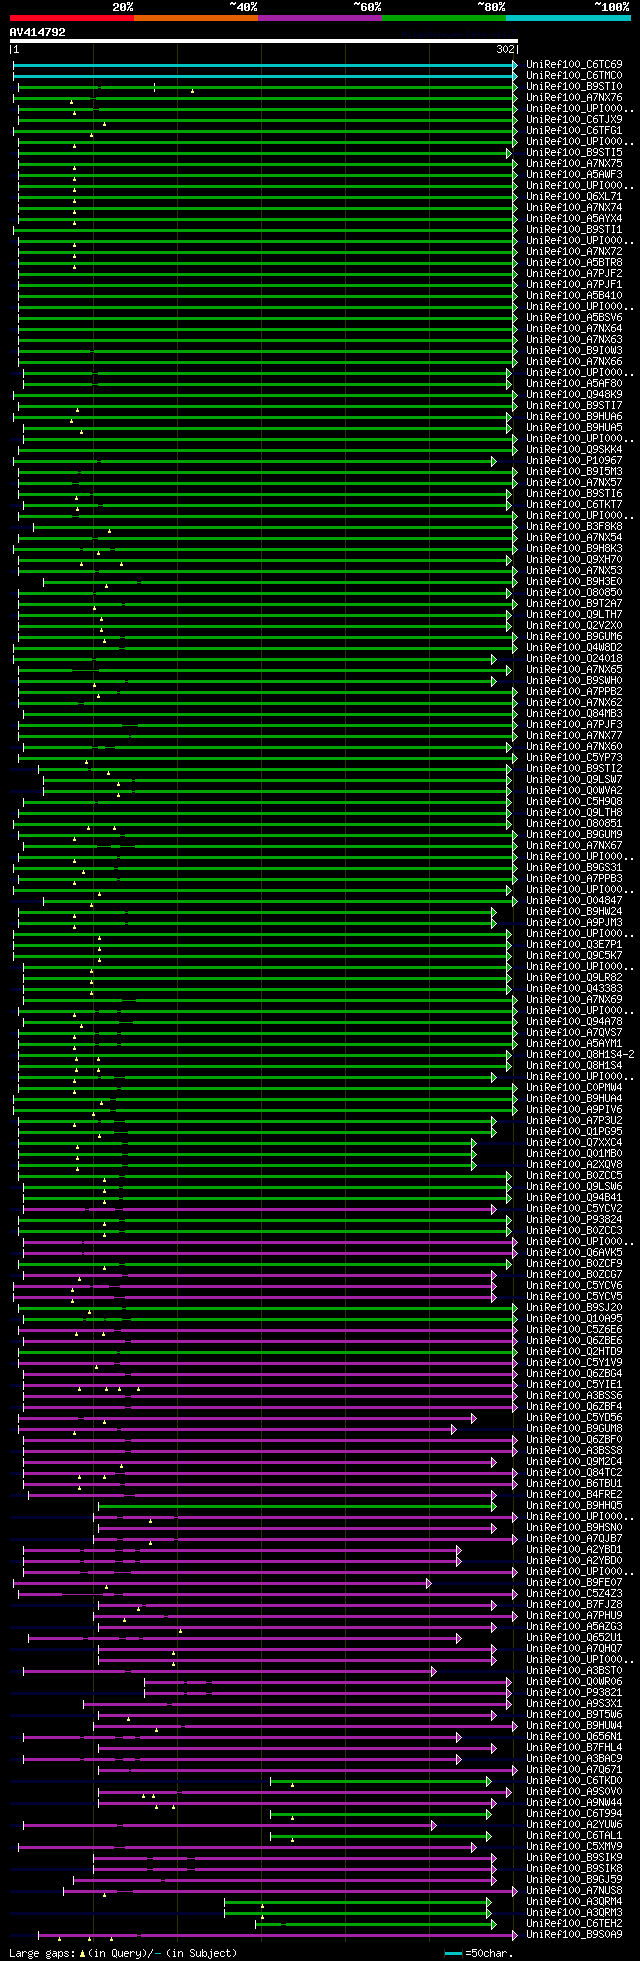
Task: Click the red ~20% identity legend segment
Action: pos(72,18)
